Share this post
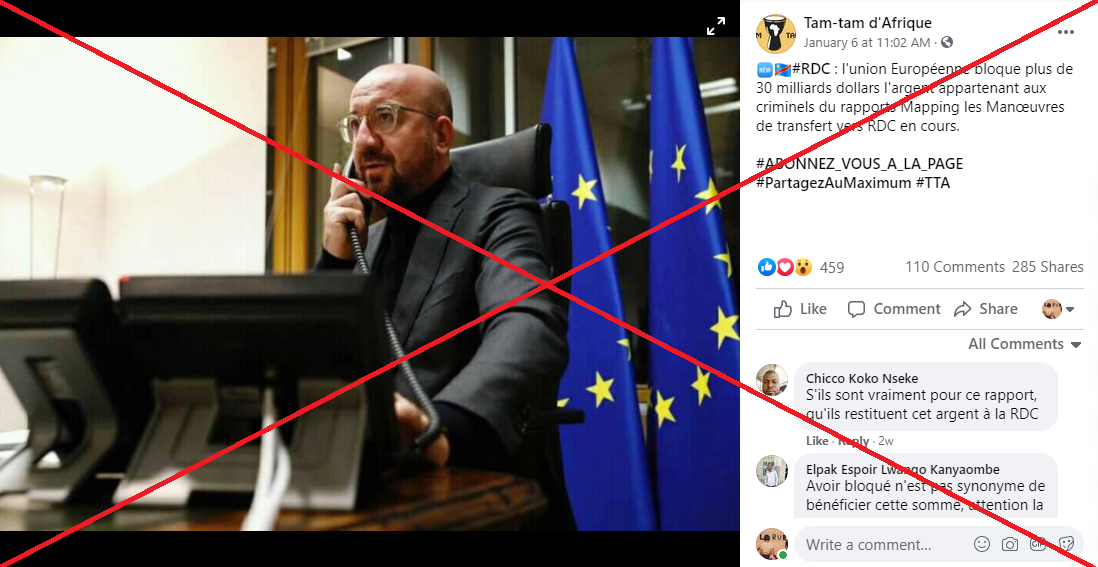Image resolution: width=1098 pixels, height=567 pixels. [986, 309]
